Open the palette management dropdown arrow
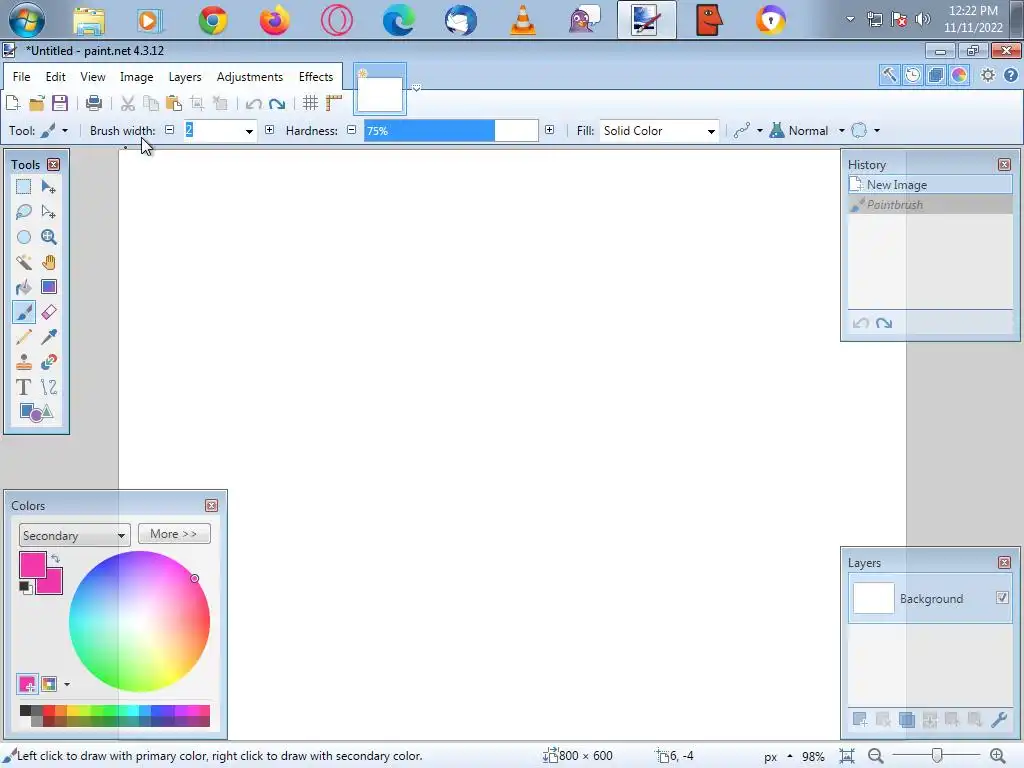This screenshot has width=1024, height=768. pos(67,684)
